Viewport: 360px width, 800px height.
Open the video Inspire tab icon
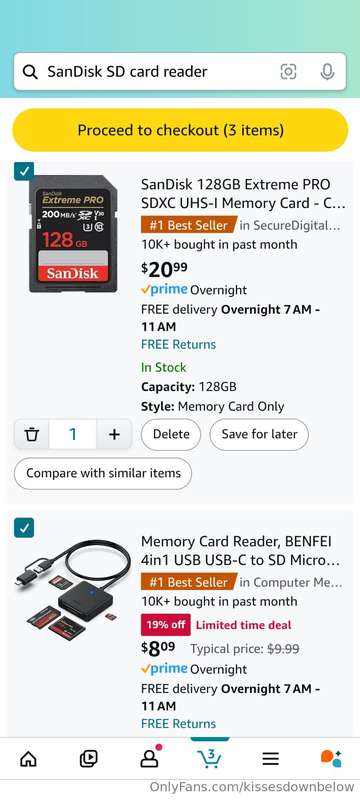pyautogui.click(x=88, y=759)
